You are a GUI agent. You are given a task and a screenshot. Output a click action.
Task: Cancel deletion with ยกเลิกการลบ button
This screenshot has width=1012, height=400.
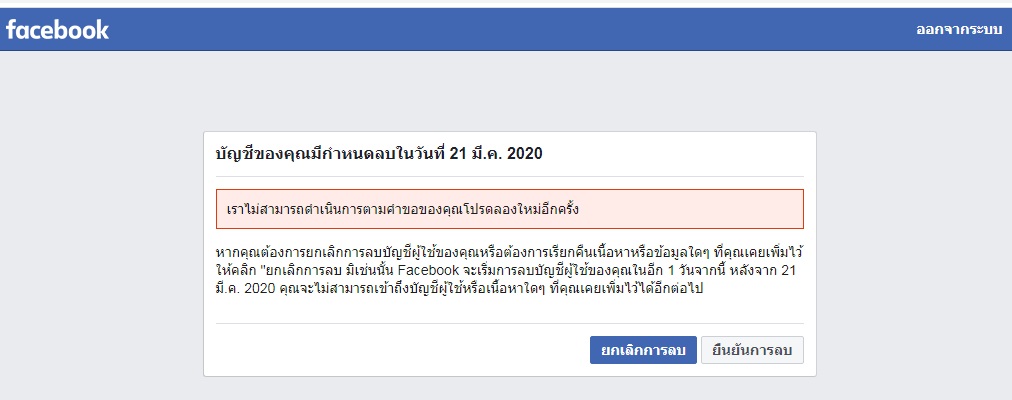pyautogui.click(x=643, y=350)
